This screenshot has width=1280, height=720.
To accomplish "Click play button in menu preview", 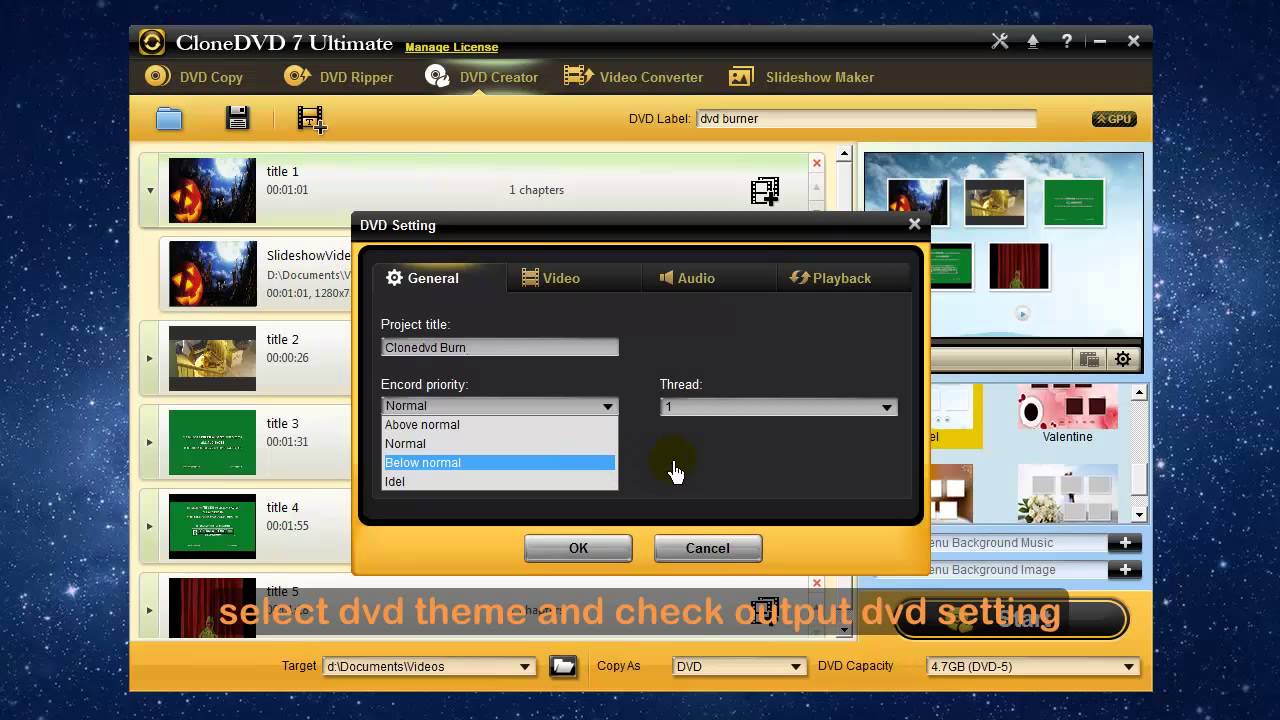I will click(1022, 314).
